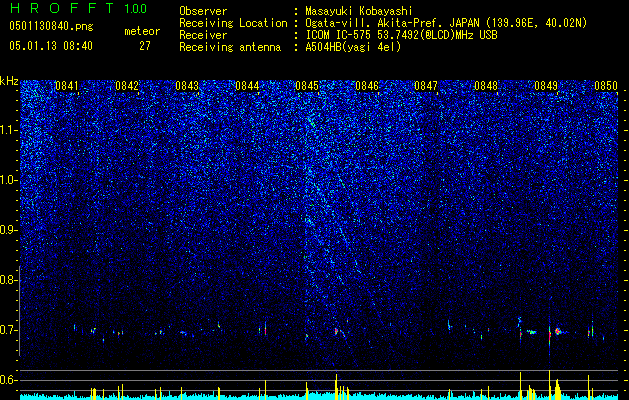This screenshot has height=400, width=629.
Task: Click the ICOM IC-575 receiver value
Action: point(401,35)
